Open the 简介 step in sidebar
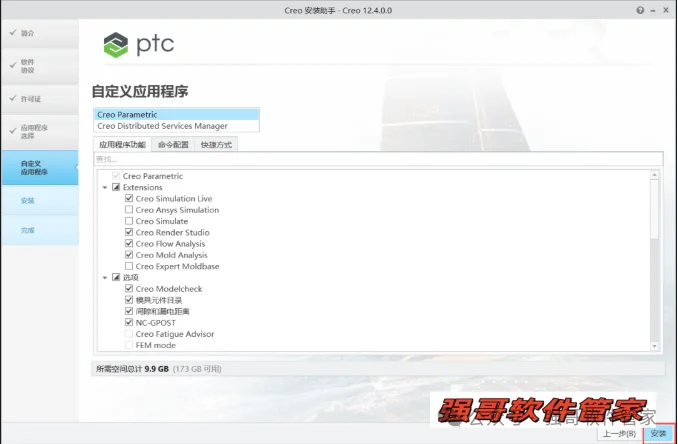678x444 pixels. tap(40, 33)
